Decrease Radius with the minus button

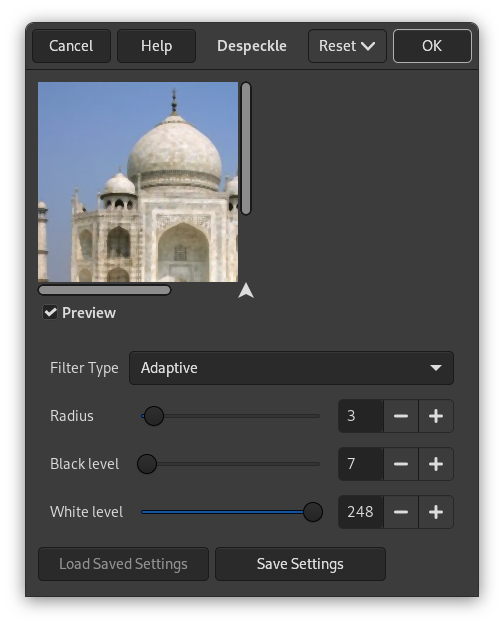point(401,416)
